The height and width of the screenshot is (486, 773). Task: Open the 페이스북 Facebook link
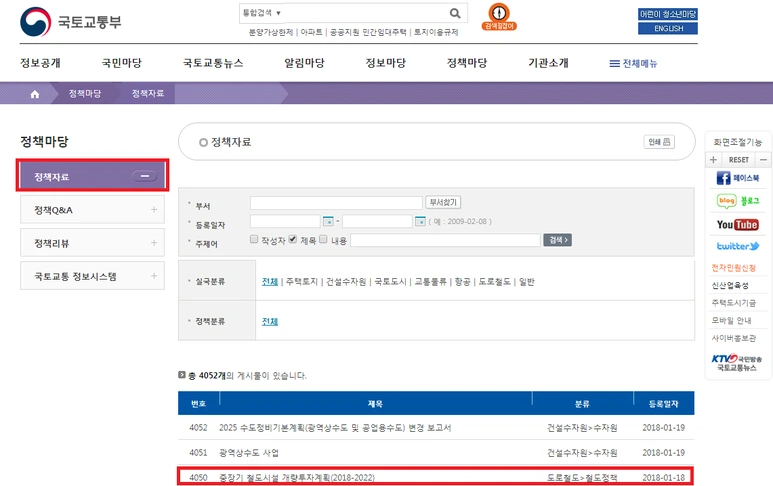738,178
